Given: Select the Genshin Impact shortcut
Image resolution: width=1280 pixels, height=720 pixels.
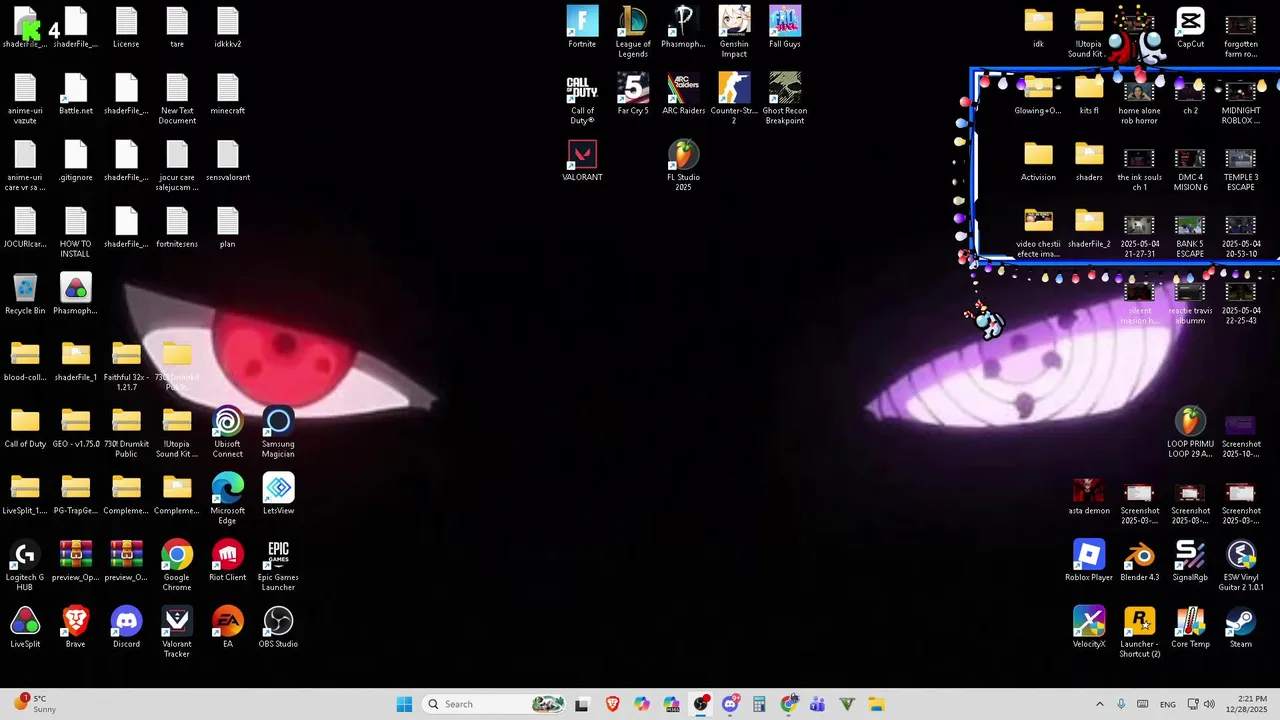Looking at the screenshot, I should [734, 32].
